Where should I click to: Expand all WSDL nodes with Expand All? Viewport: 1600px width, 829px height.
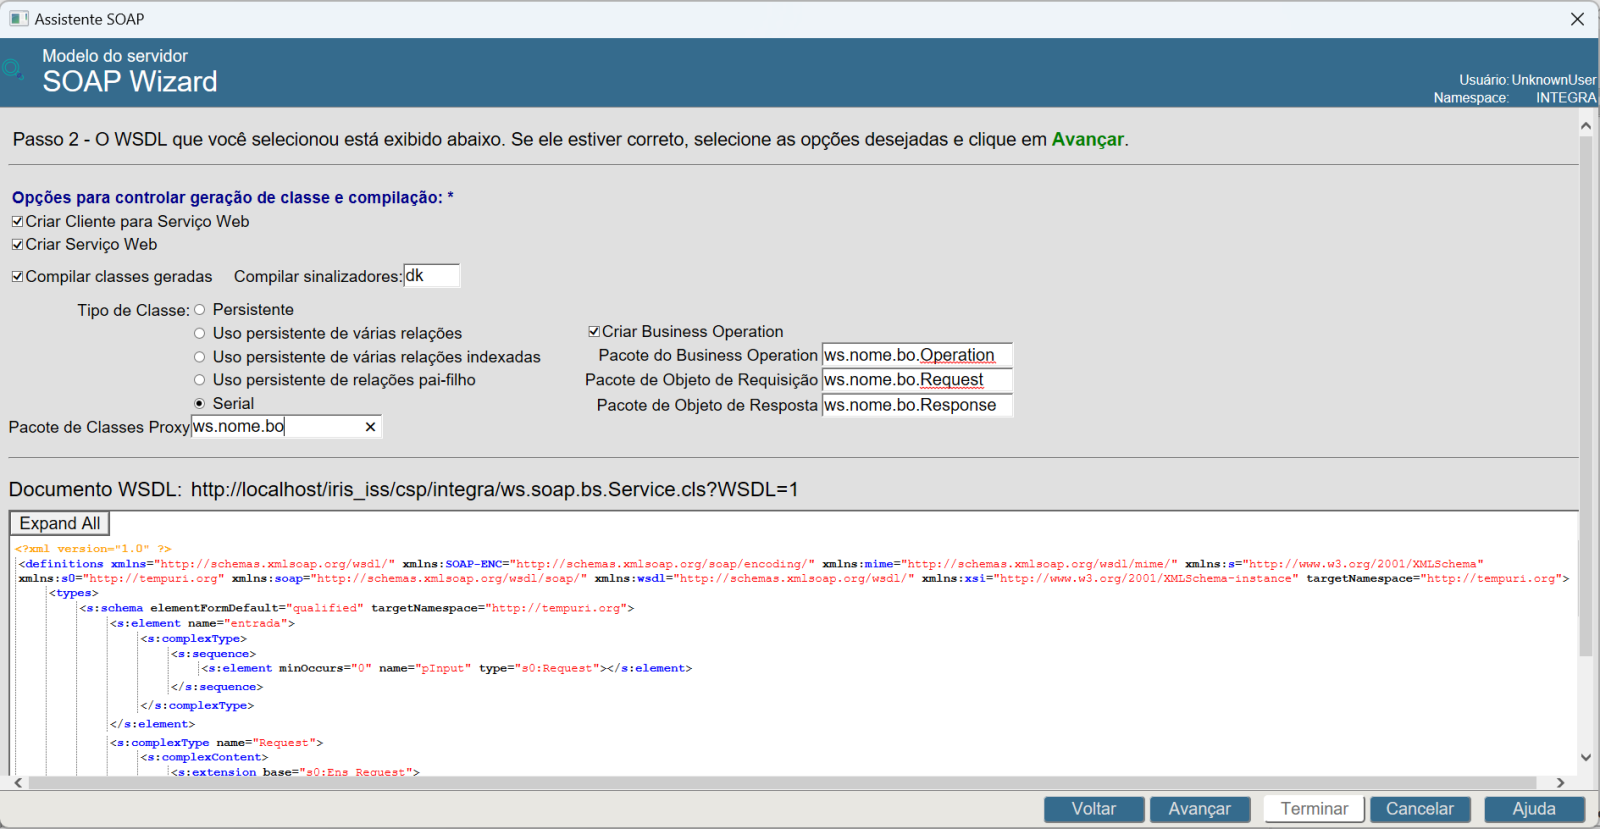60,523
